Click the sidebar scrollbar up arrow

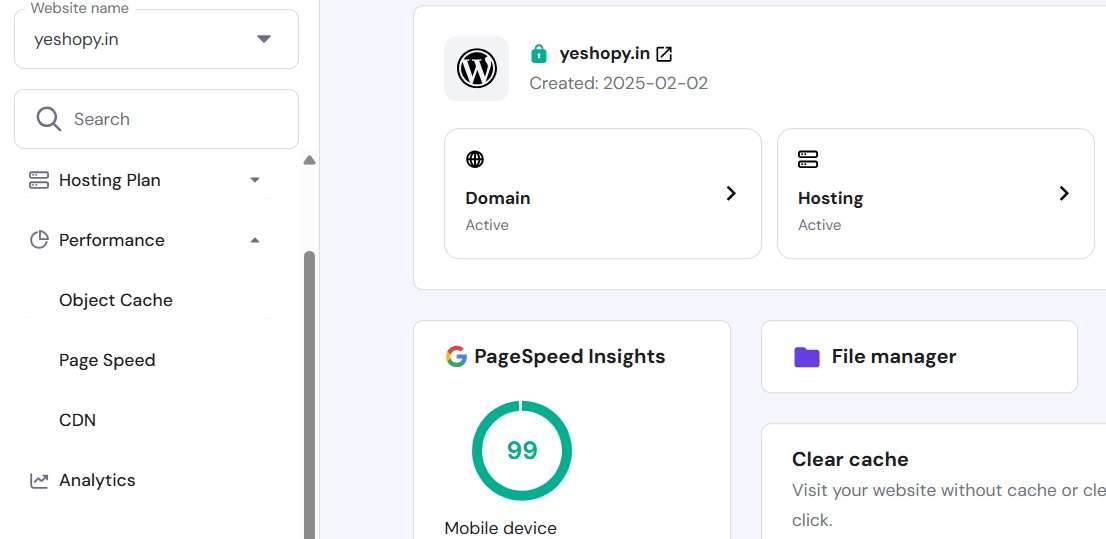point(309,160)
